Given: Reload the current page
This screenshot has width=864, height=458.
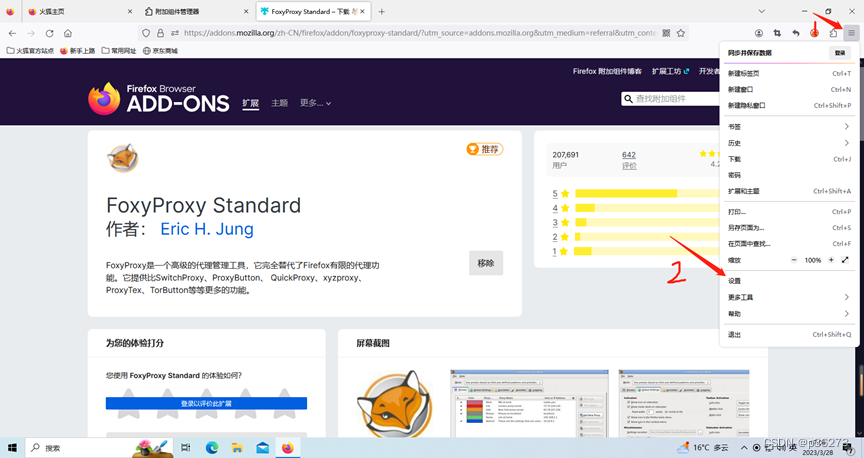Looking at the screenshot, I should (49, 33).
